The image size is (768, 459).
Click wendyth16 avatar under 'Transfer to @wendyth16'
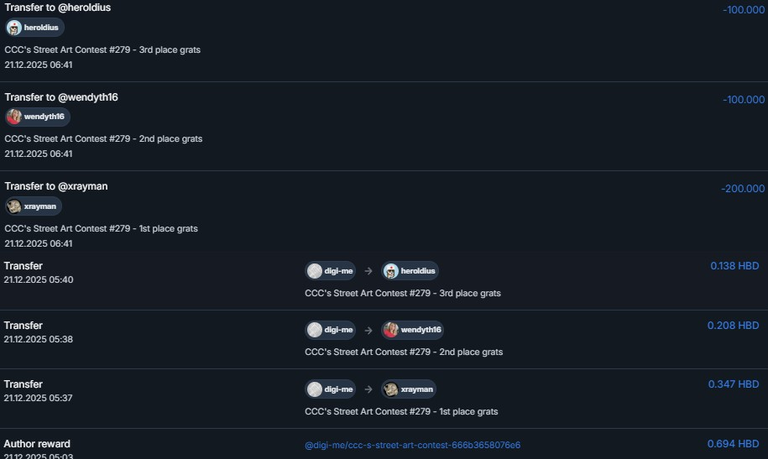pos(14,117)
